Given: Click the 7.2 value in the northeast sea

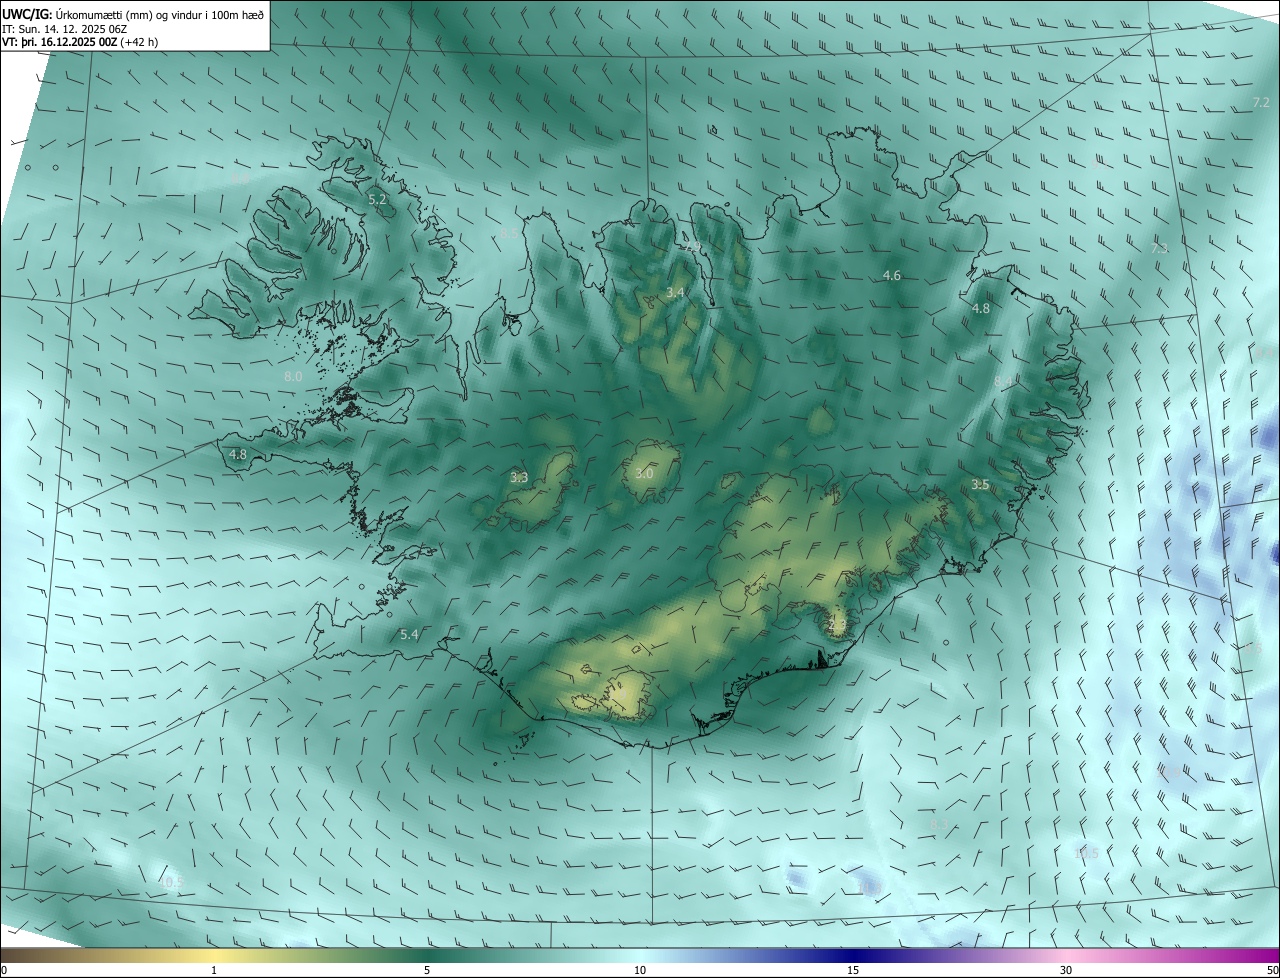Looking at the screenshot, I should pyautogui.click(x=1261, y=103).
